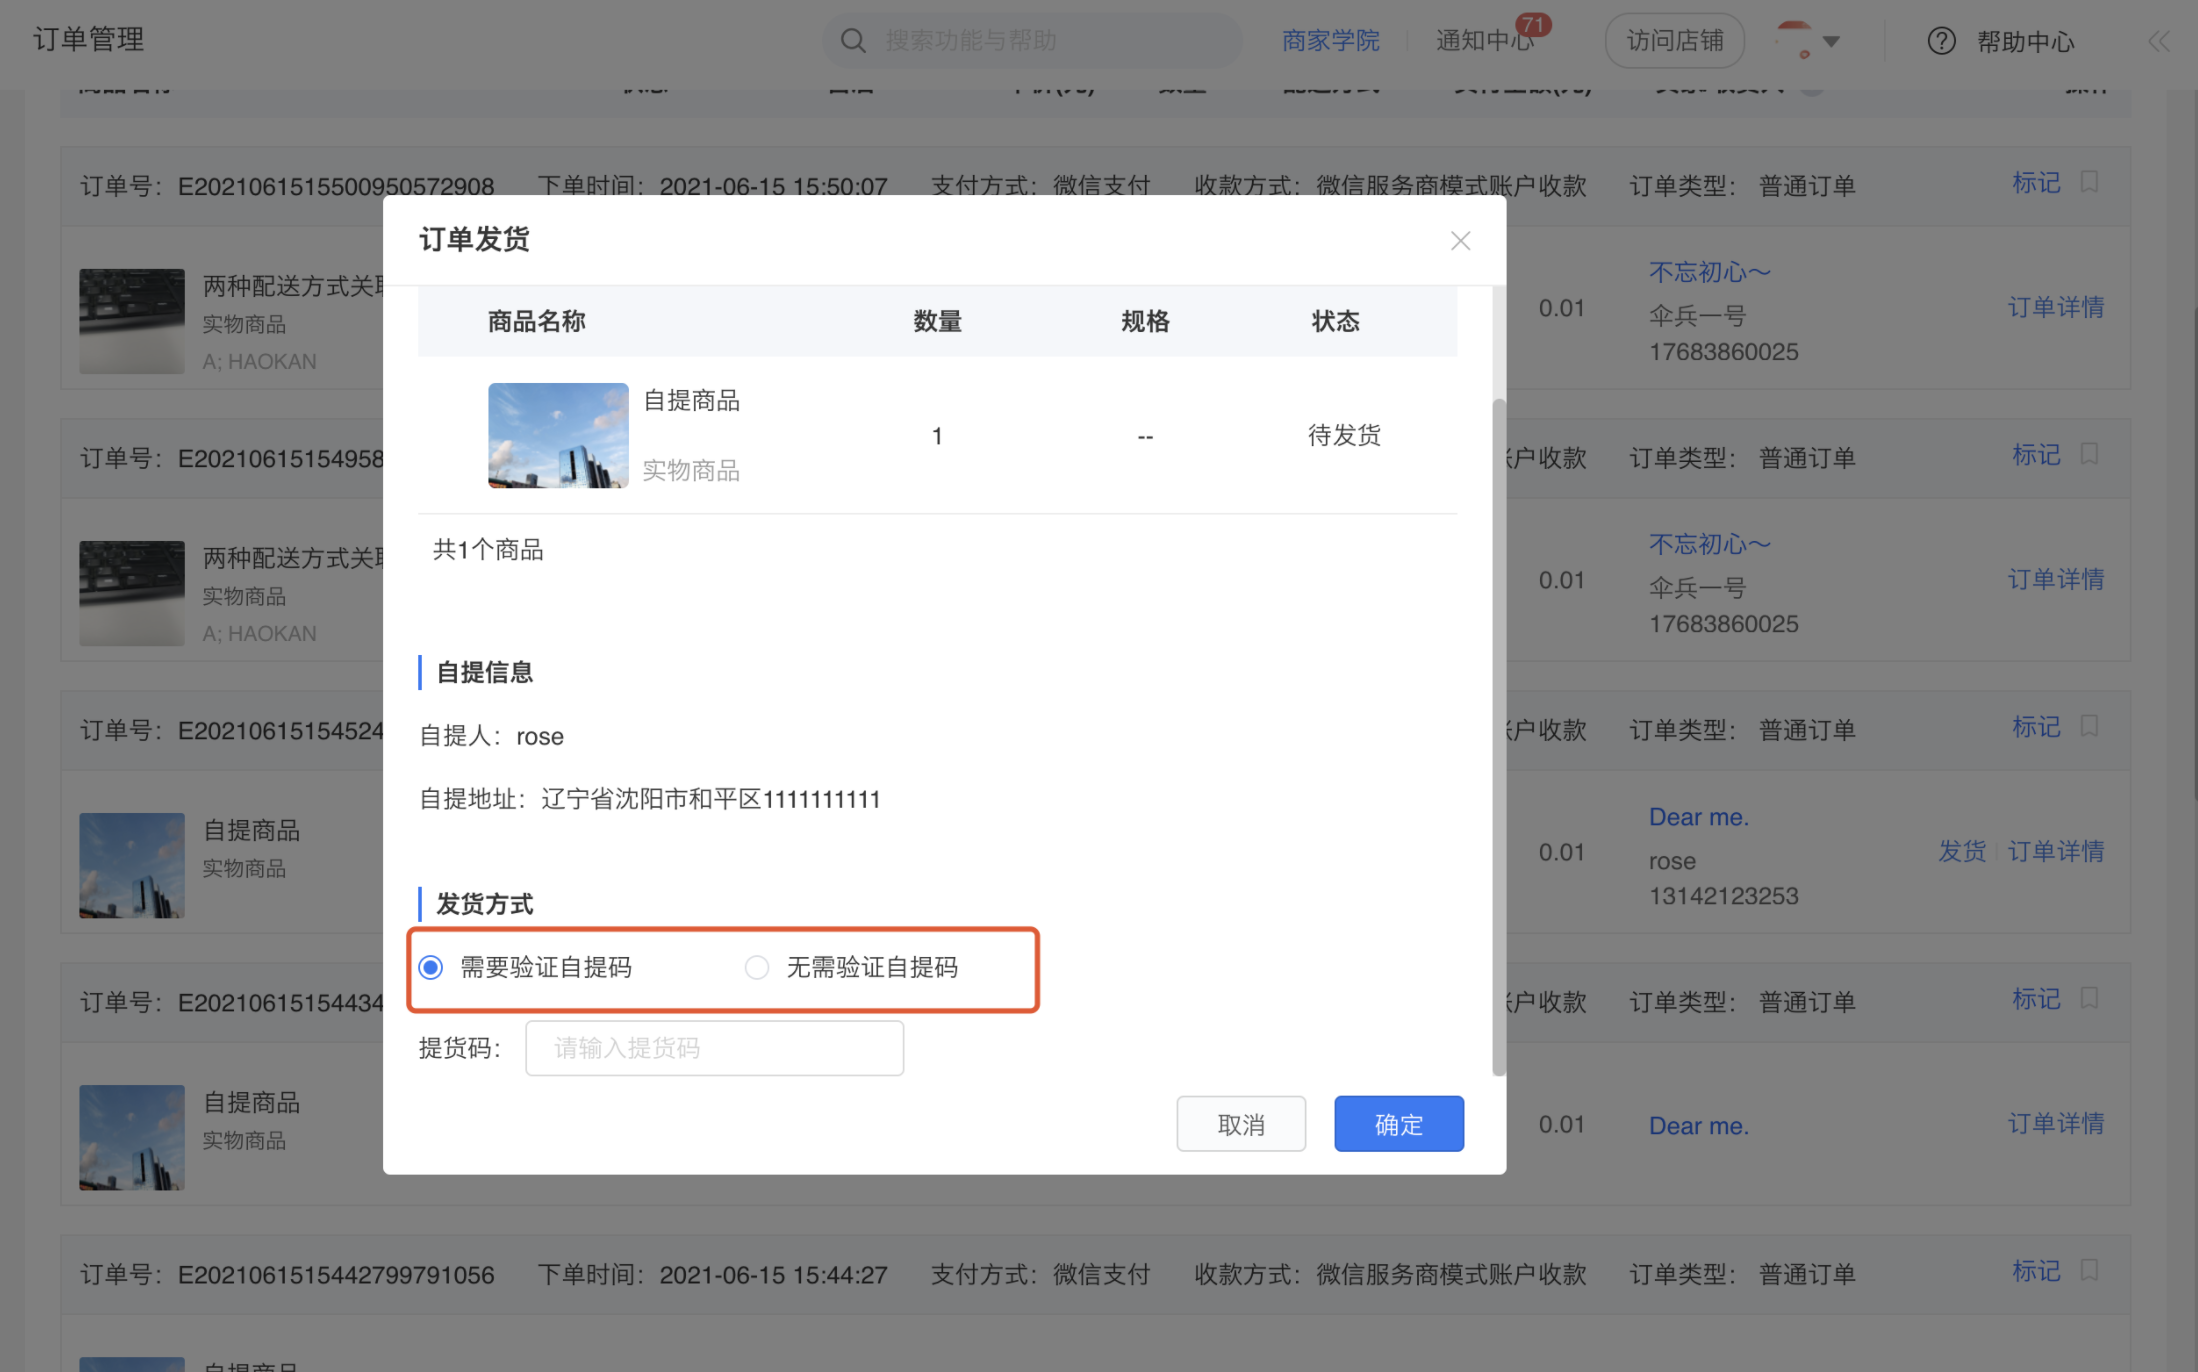Click the keyboard product thumbnail in the first order
Viewport: 2198px width, 1372px height.
click(x=132, y=321)
